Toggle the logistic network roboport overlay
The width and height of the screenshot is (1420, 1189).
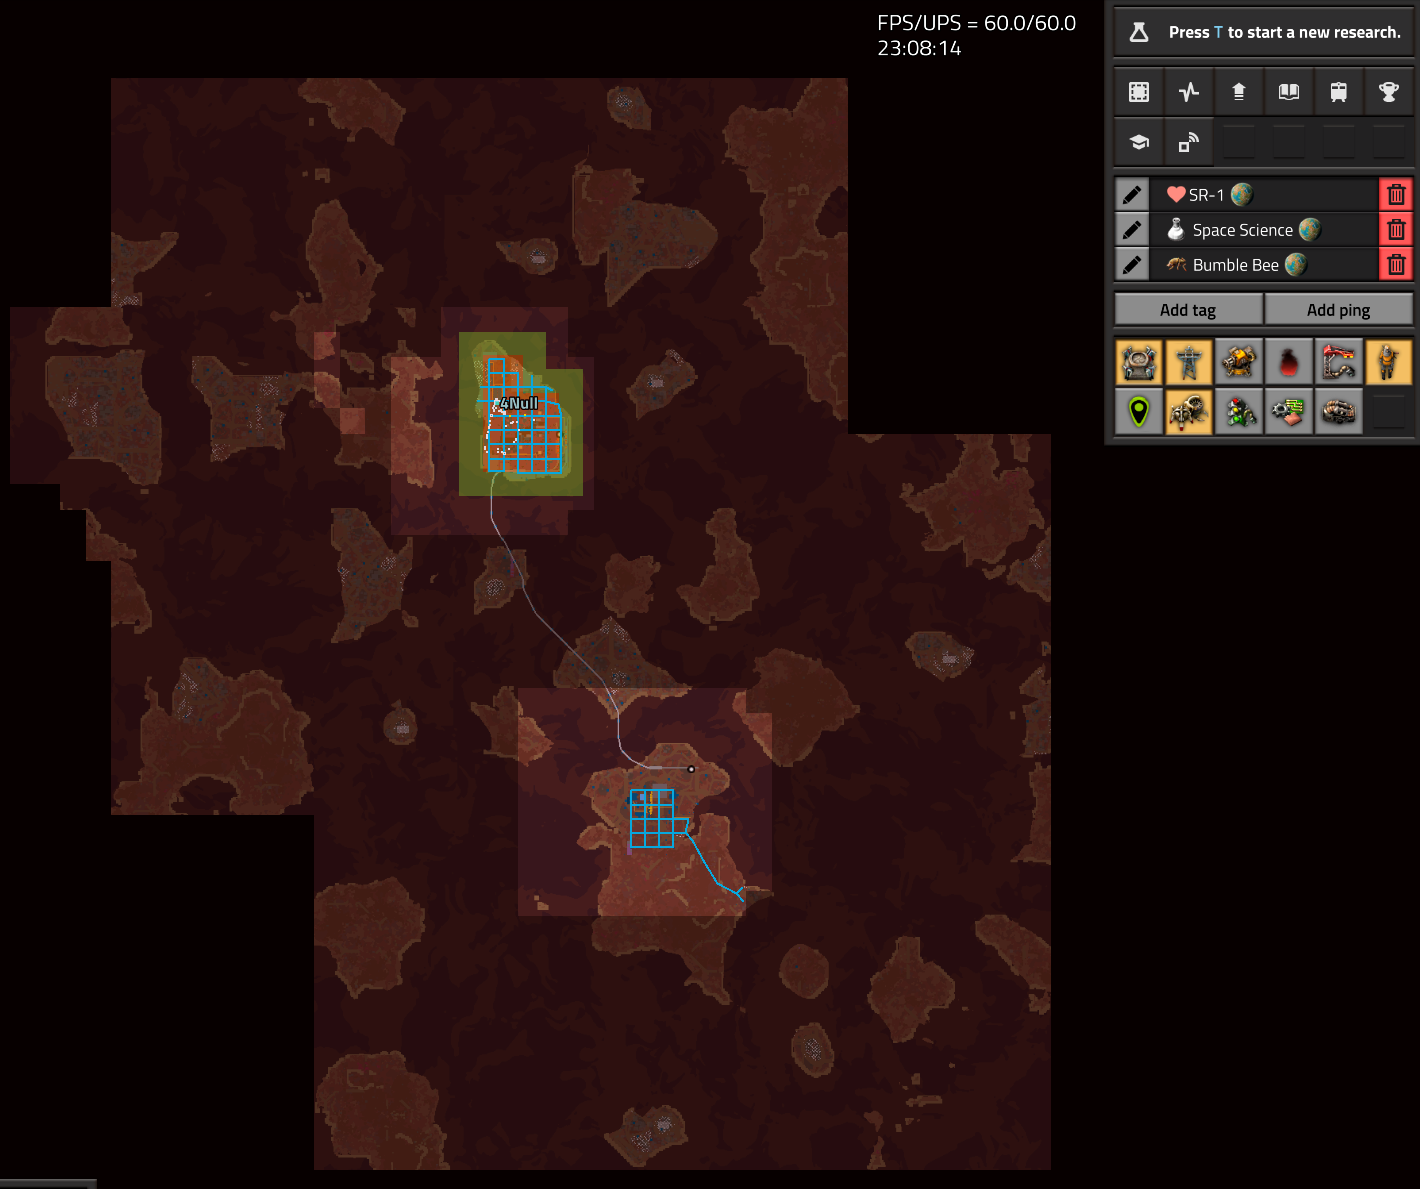click(1139, 362)
